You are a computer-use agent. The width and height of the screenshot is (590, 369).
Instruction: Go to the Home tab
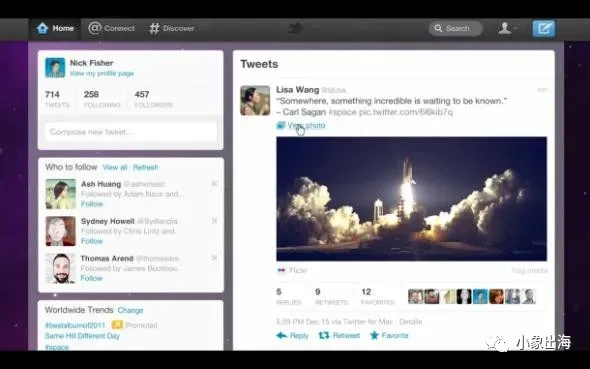click(55, 28)
